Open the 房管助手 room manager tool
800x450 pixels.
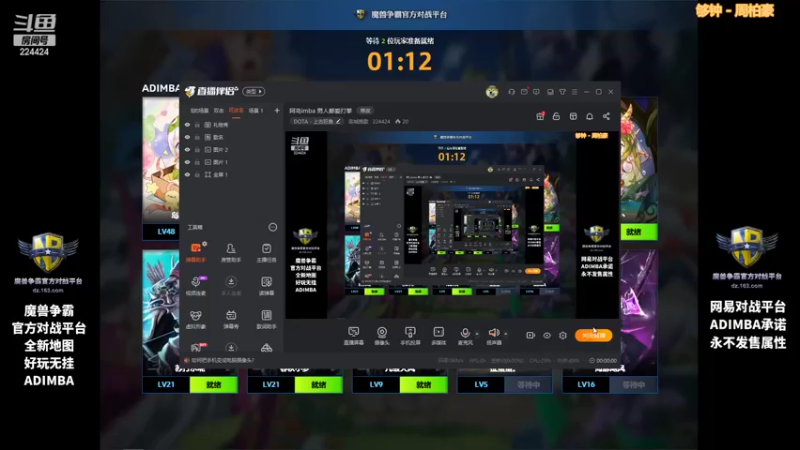pyautogui.click(x=231, y=253)
